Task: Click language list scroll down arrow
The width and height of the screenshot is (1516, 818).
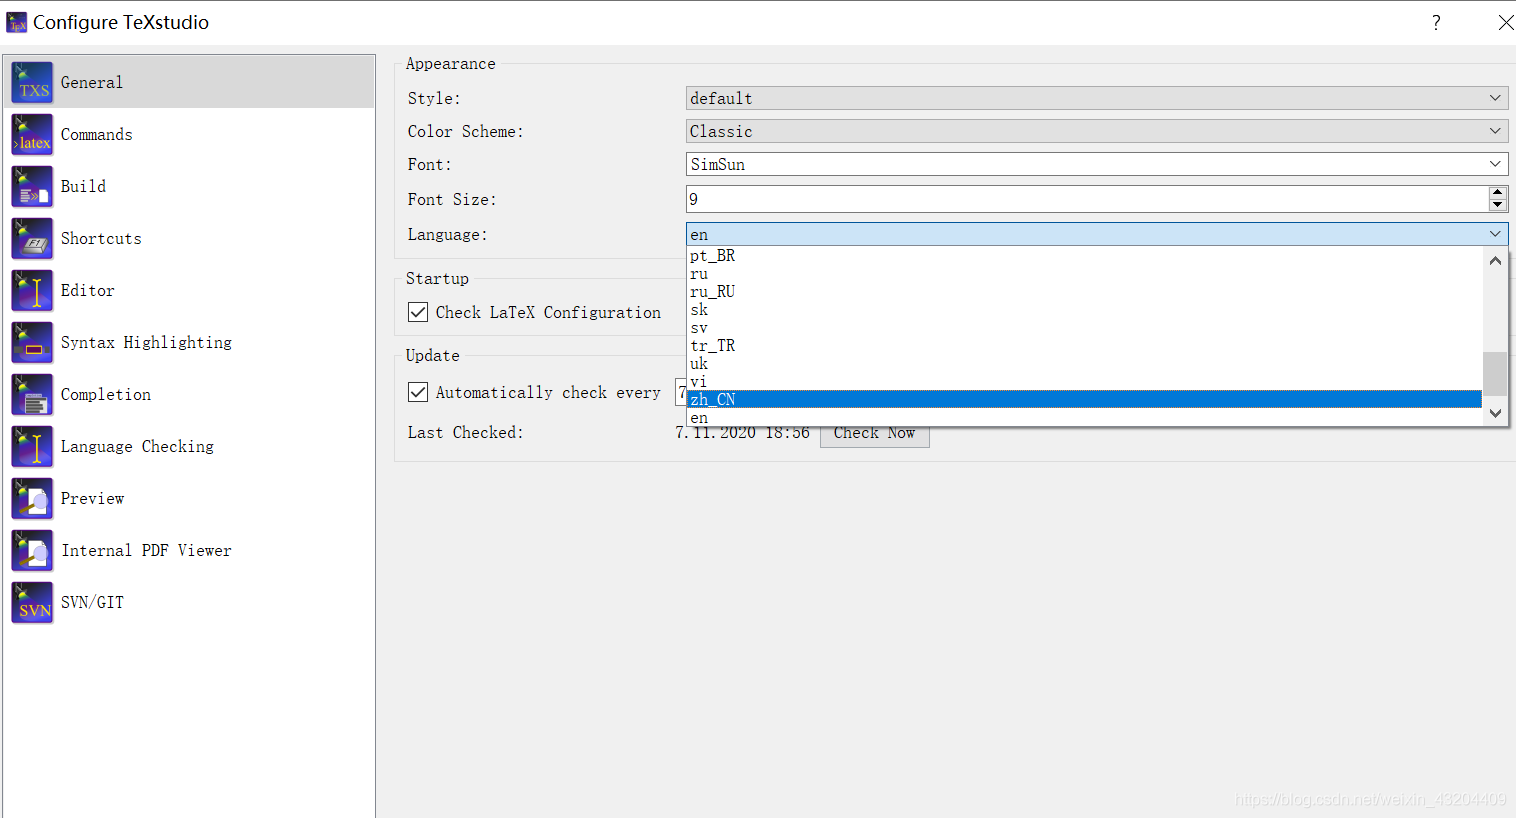Action: coord(1495,413)
